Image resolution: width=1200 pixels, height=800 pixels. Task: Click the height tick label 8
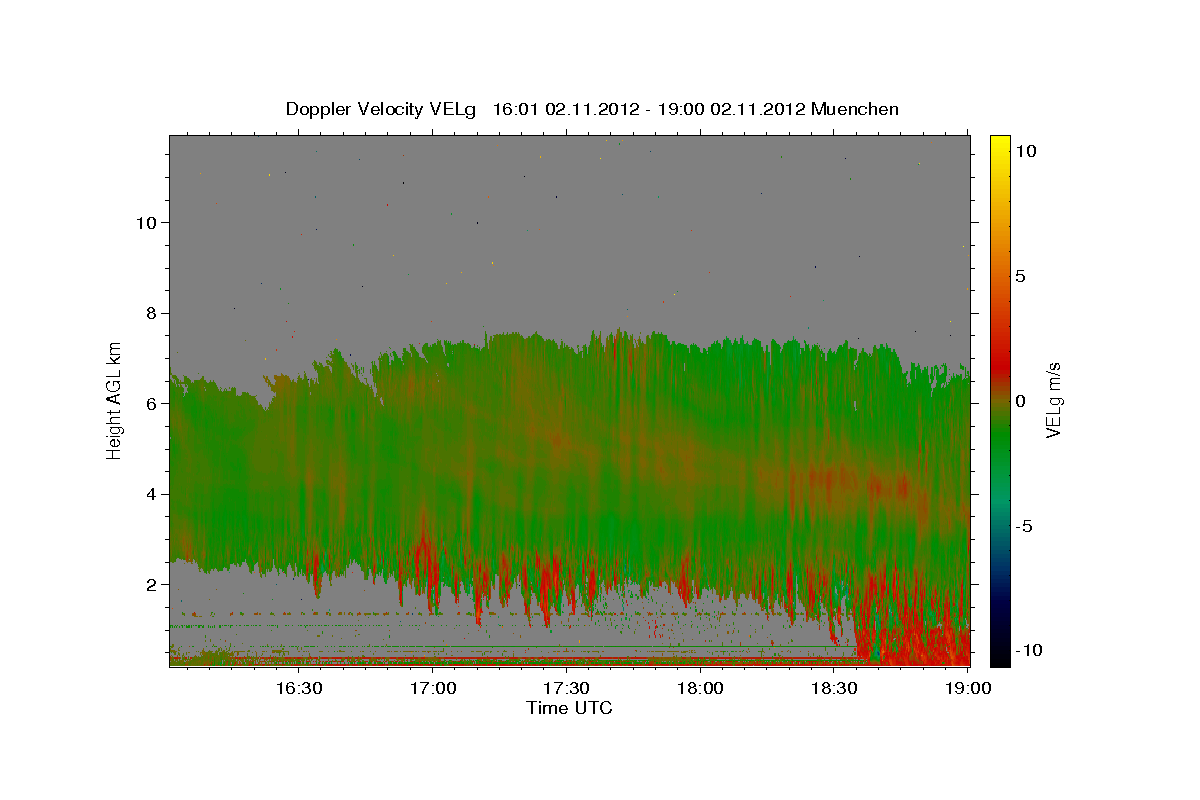tap(152, 313)
